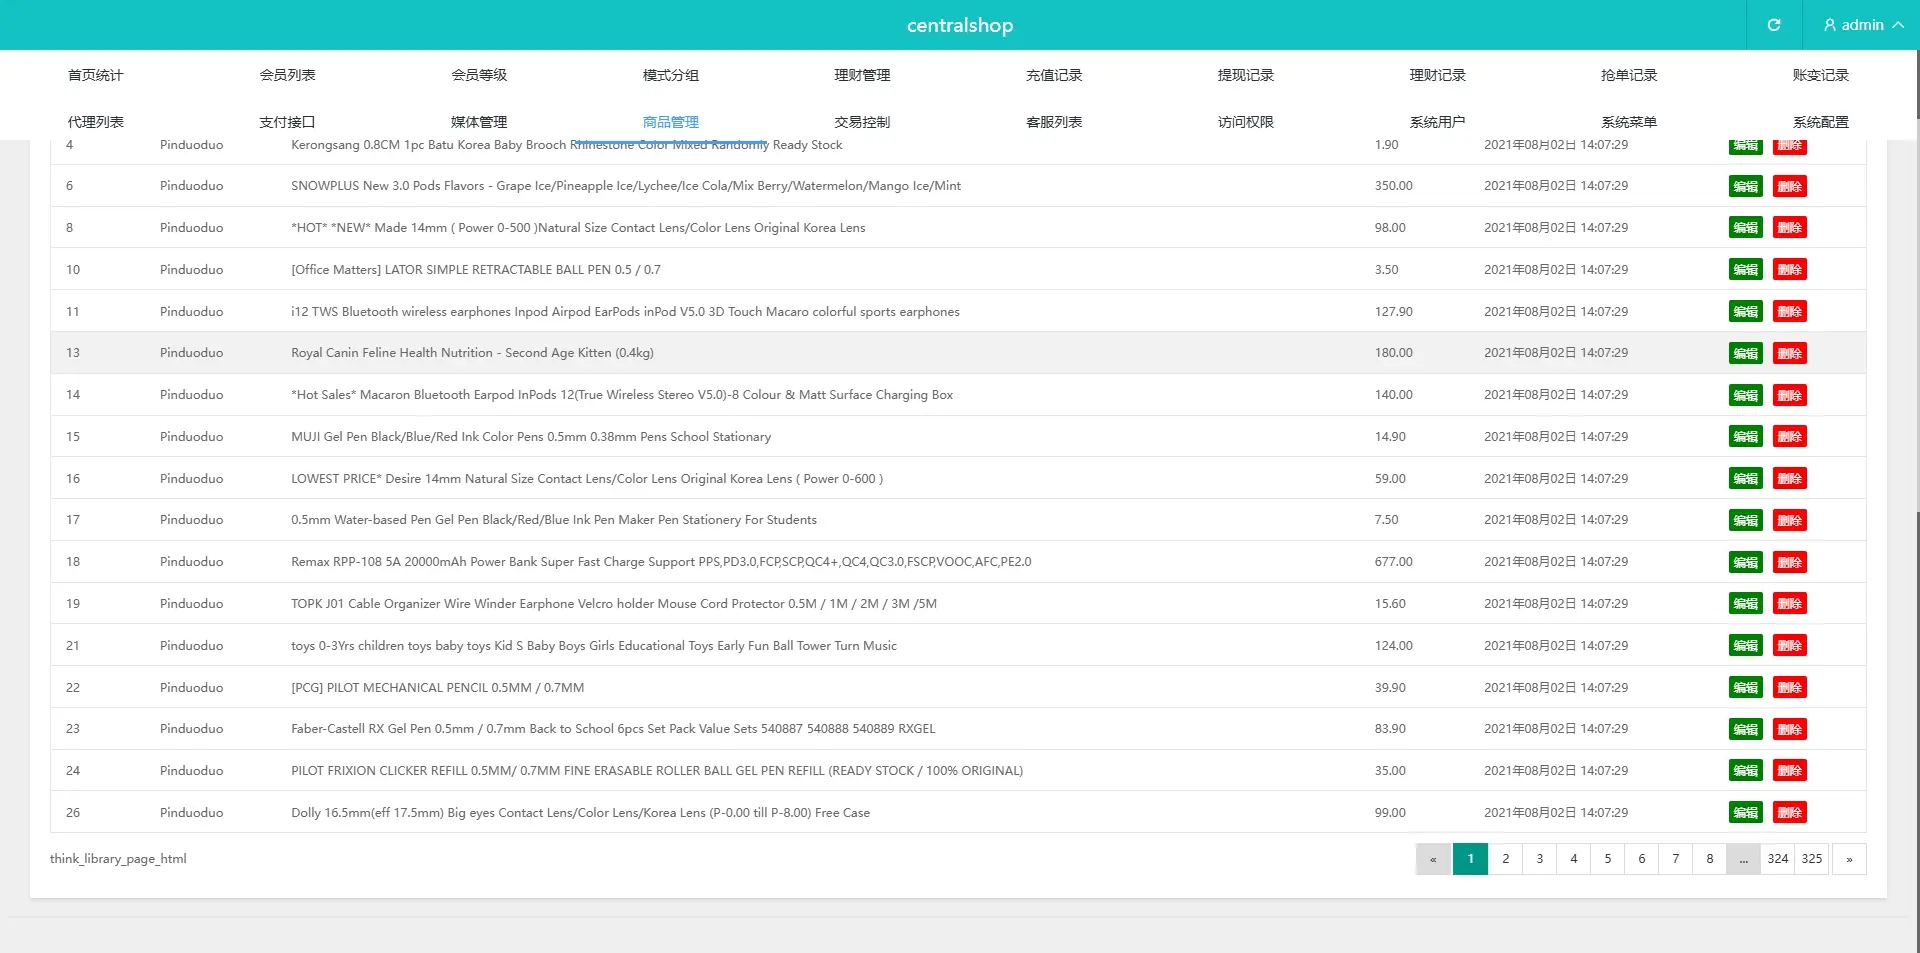
Task: Click next page arrow »
Action: pyautogui.click(x=1849, y=859)
